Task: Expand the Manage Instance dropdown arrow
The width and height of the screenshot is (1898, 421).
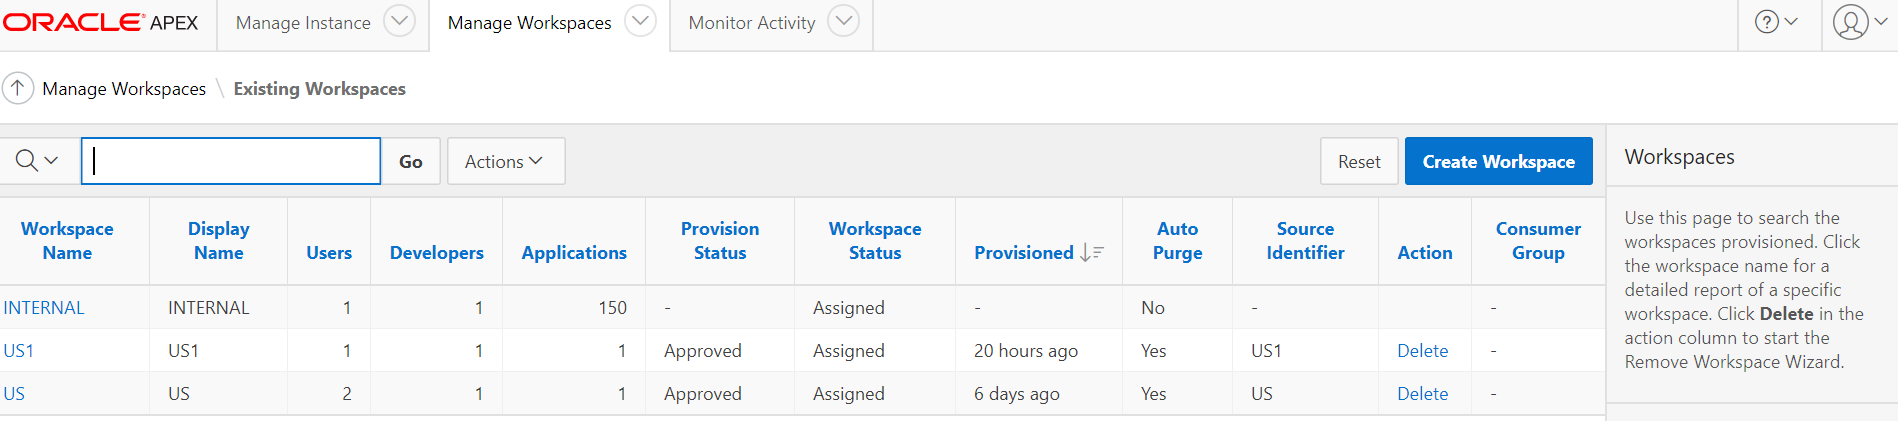Action: click(399, 21)
